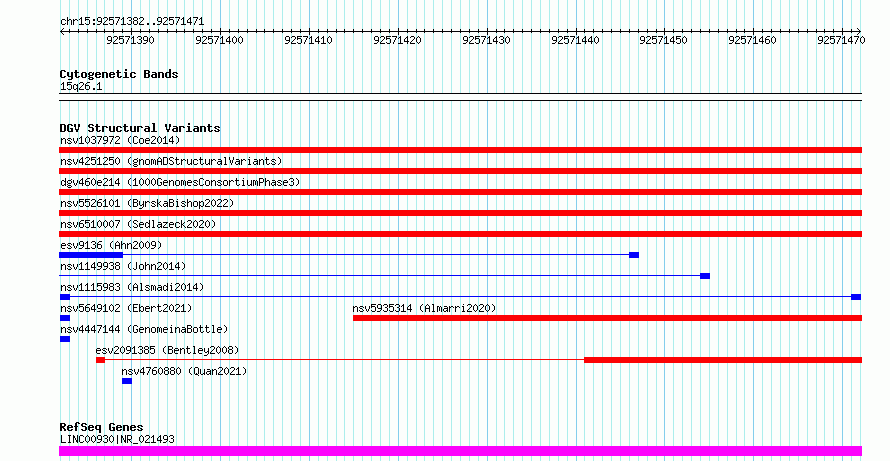The image size is (890, 461).
Task: Click the RefSeq Genes track title
Action: pyautogui.click(x=101, y=428)
